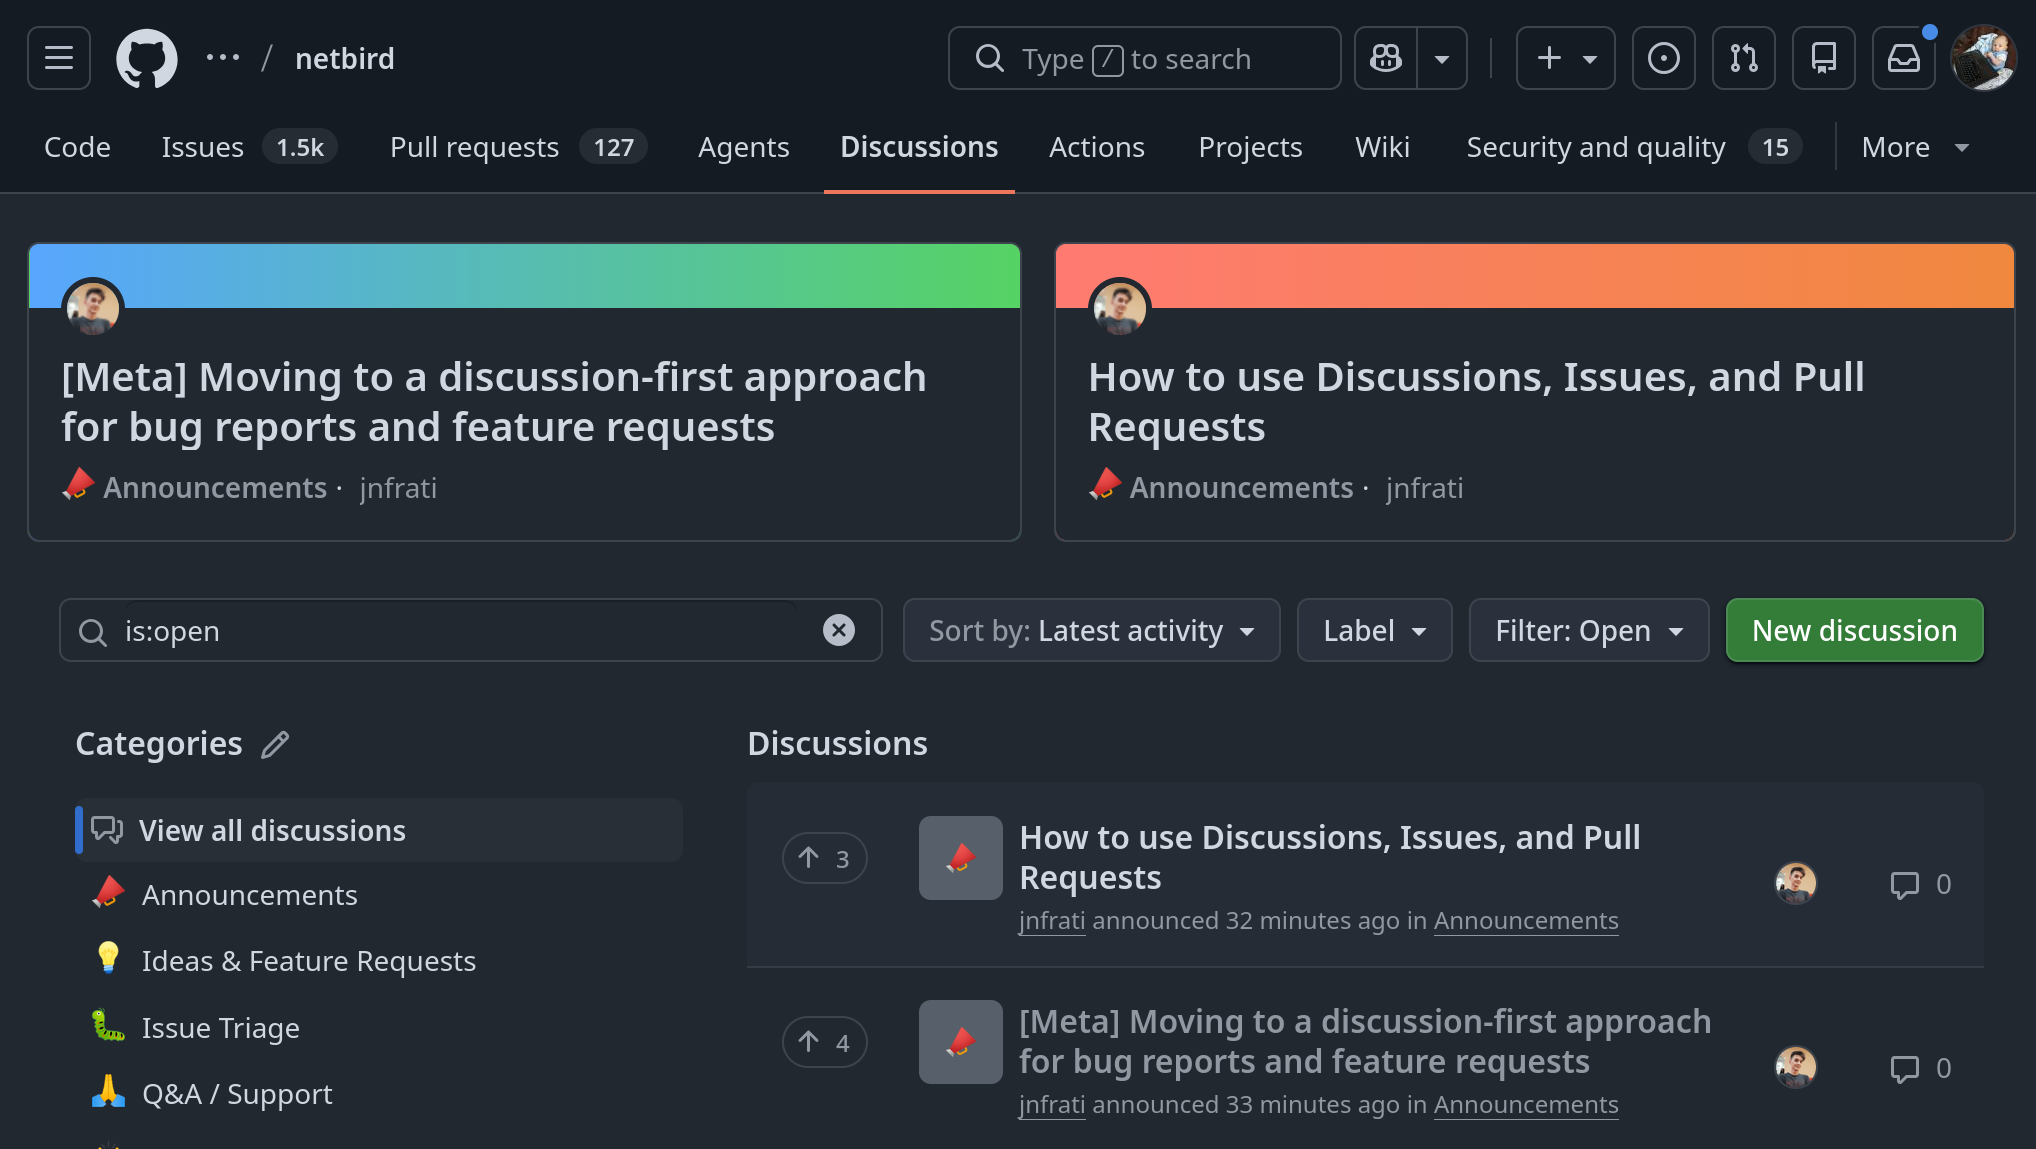This screenshot has height=1149, width=2036.
Task: Open the create new plus menu
Action: (x=1566, y=58)
